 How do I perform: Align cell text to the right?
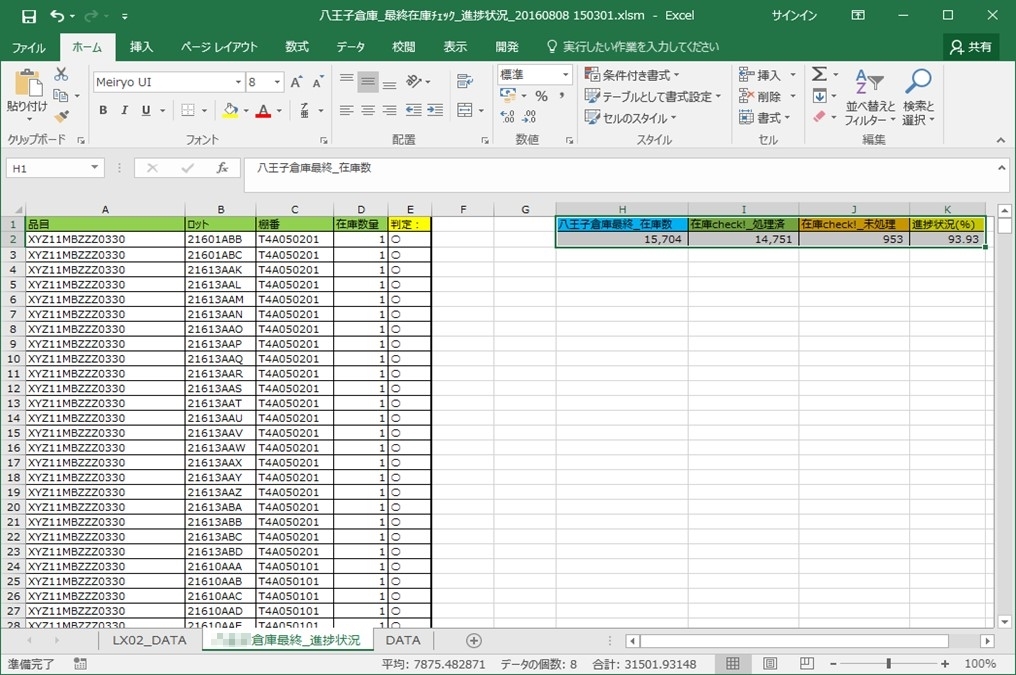tap(389, 110)
